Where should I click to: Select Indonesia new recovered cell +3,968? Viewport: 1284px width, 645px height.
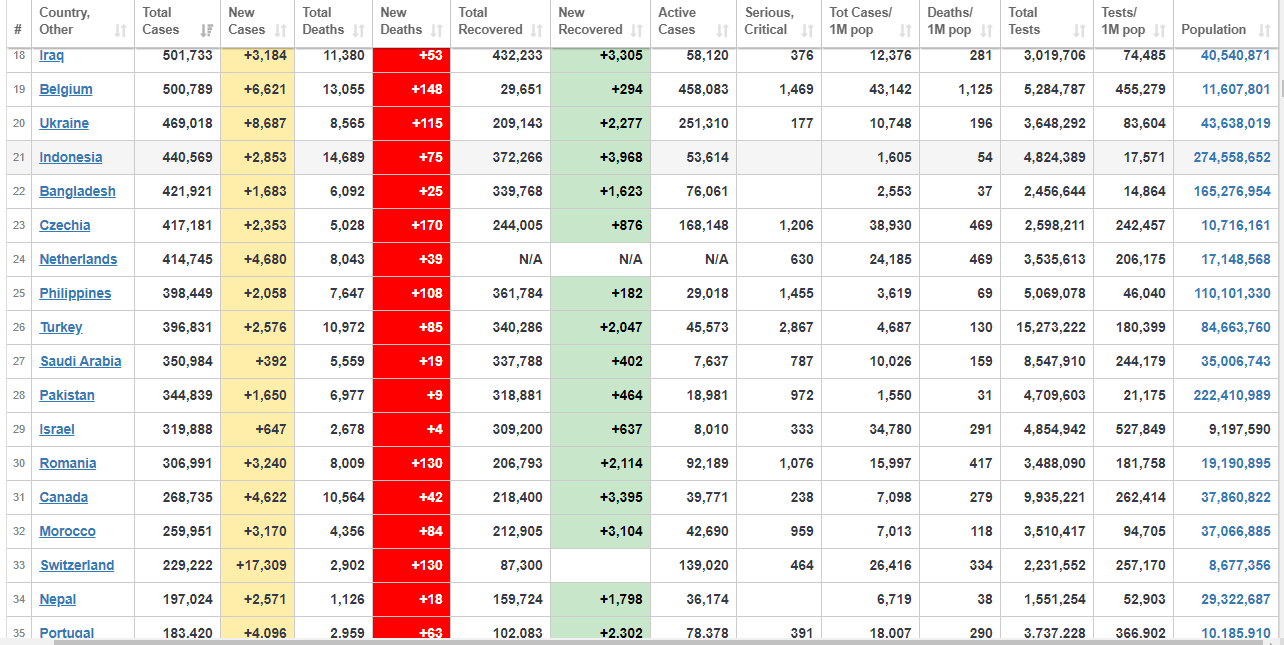coord(600,157)
